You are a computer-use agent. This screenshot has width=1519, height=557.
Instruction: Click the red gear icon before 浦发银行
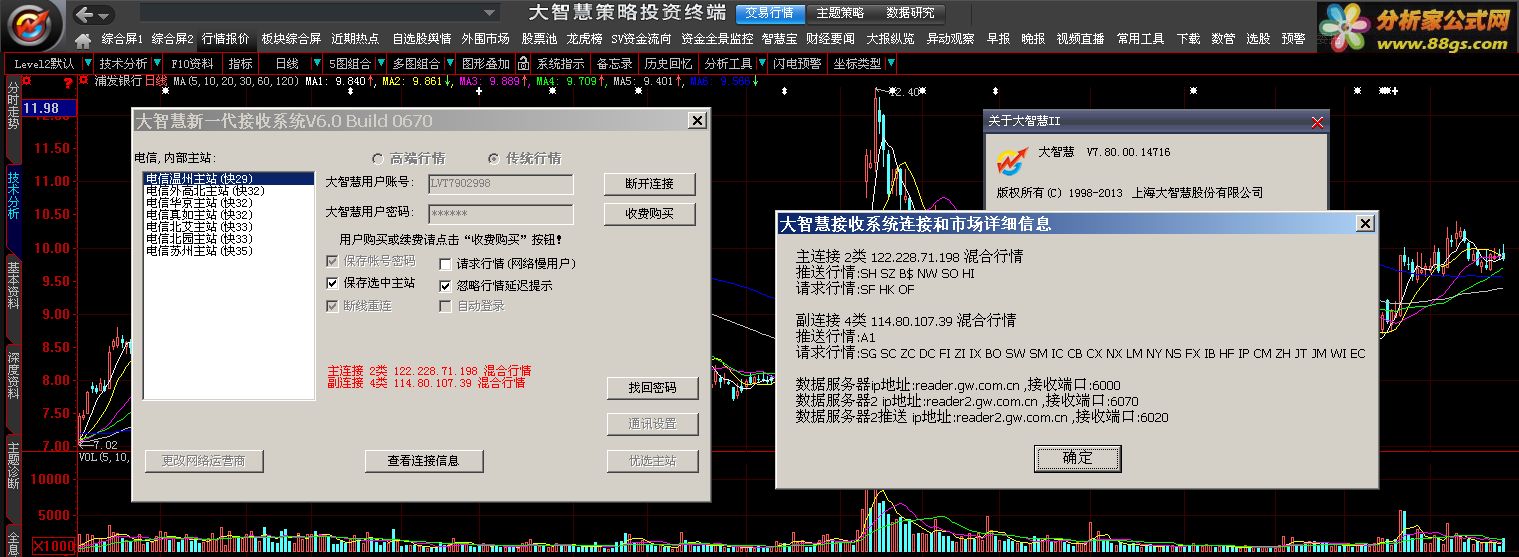pos(85,82)
